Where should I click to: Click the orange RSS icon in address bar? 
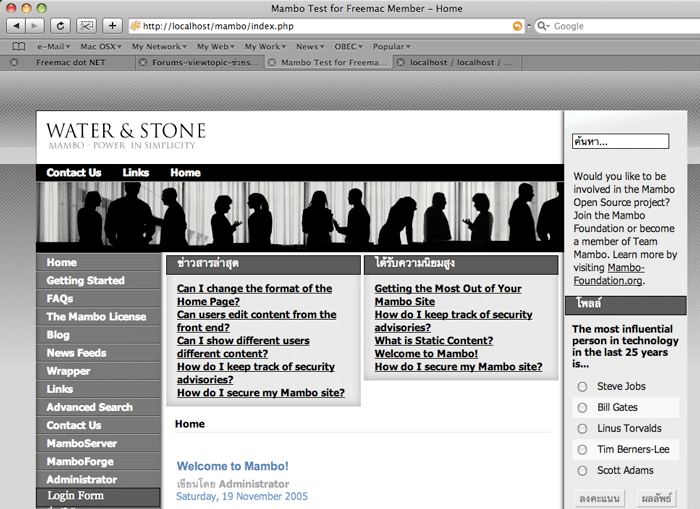517,26
